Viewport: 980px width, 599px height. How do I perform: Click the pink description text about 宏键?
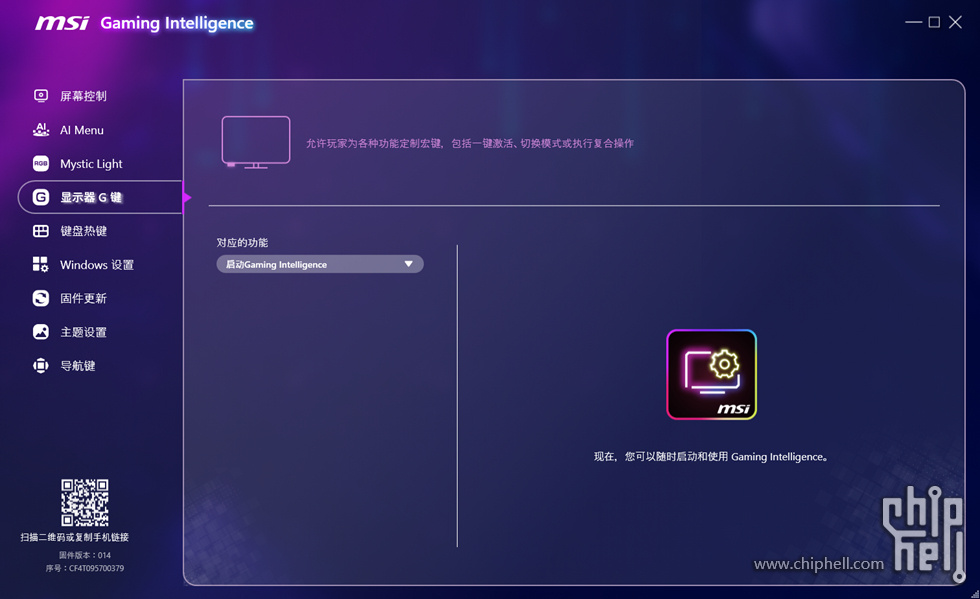pyautogui.click(x=469, y=143)
